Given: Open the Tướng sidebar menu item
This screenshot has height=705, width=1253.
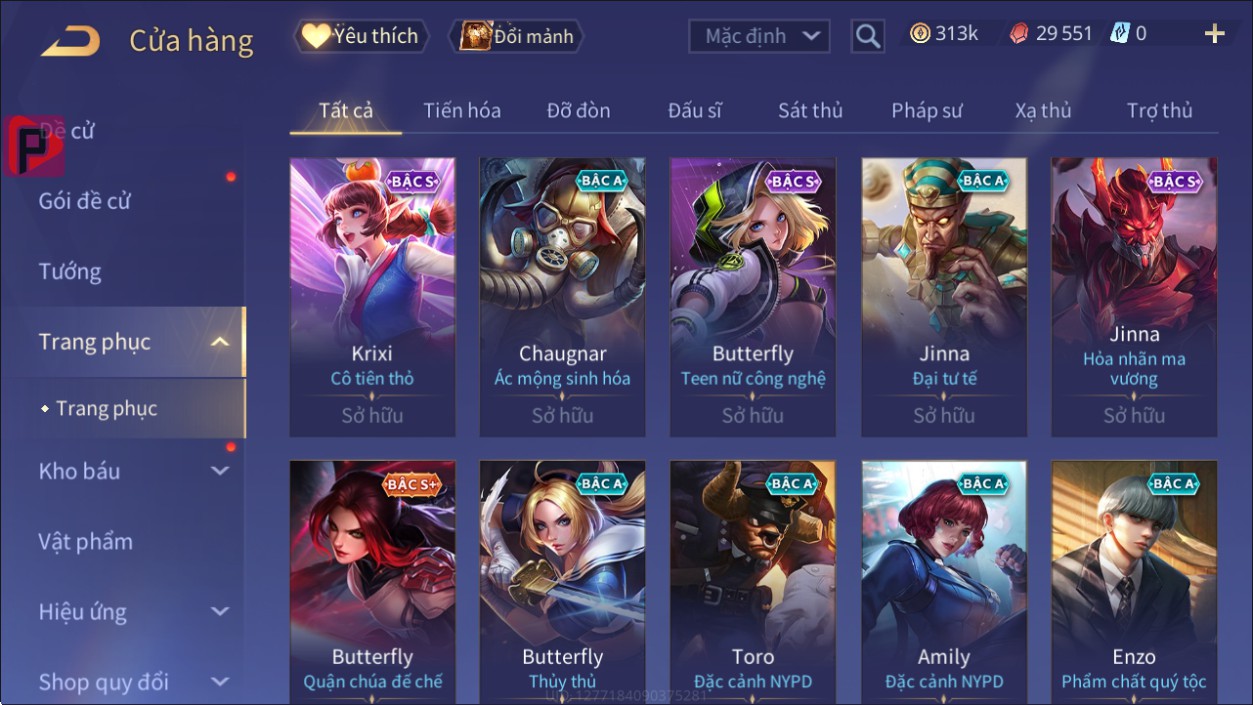Looking at the screenshot, I should click(70, 271).
